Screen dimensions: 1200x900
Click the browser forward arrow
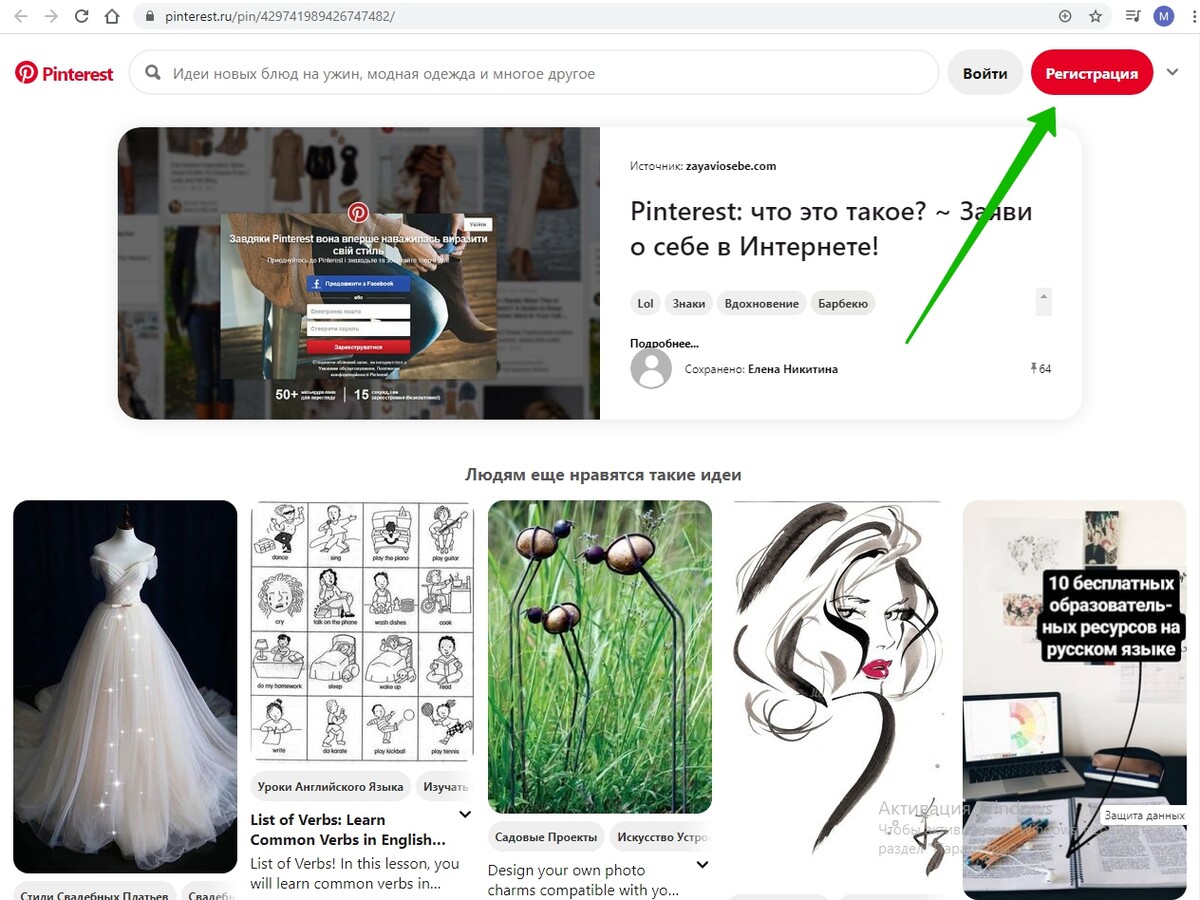(51, 16)
